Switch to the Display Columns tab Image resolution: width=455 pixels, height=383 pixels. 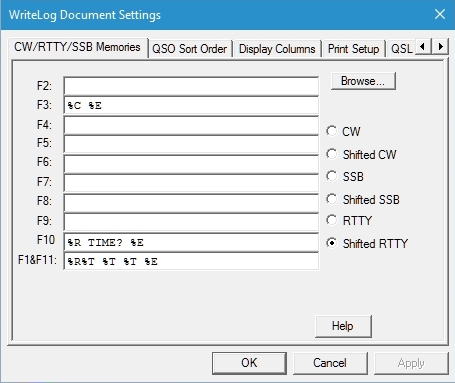(x=277, y=49)
